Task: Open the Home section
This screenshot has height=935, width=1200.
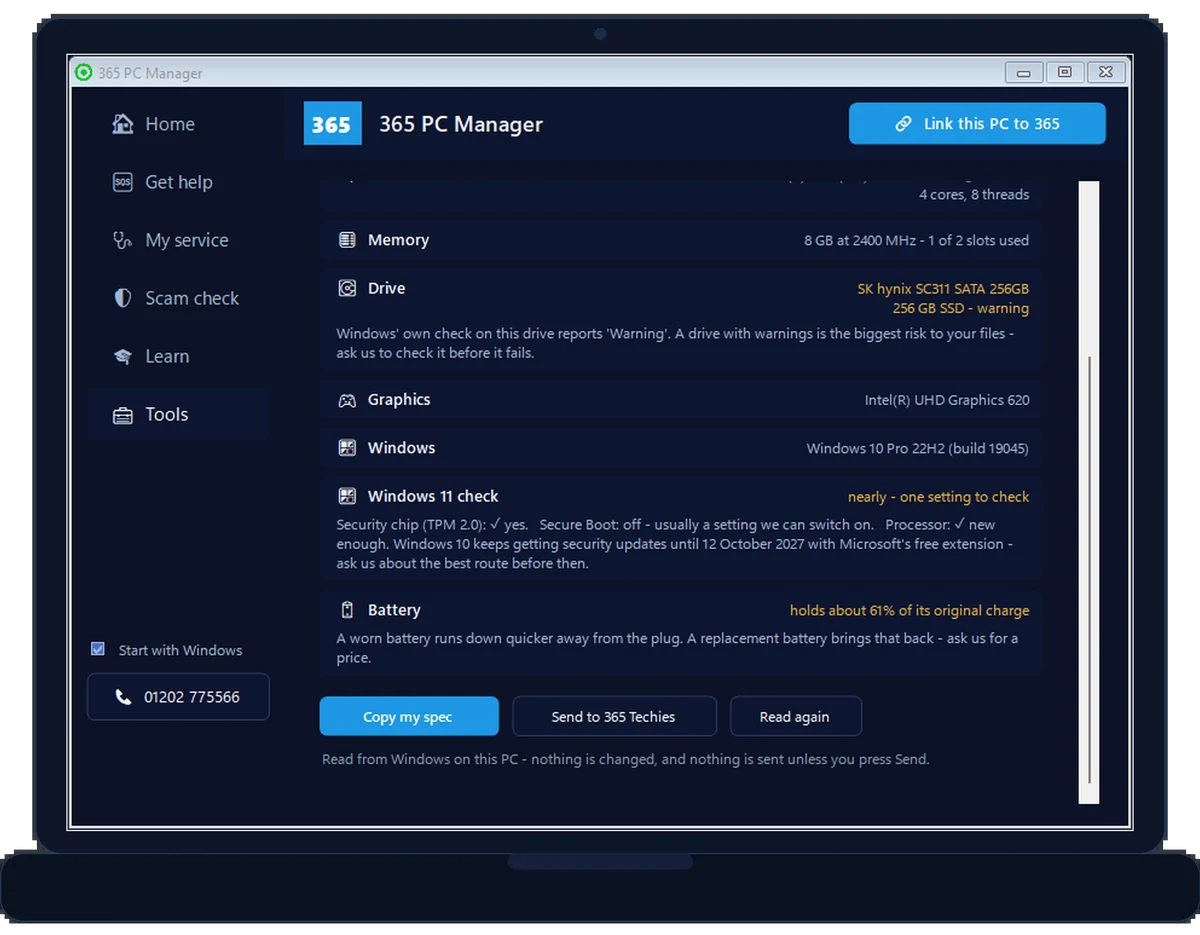Action: coord(178,124)
